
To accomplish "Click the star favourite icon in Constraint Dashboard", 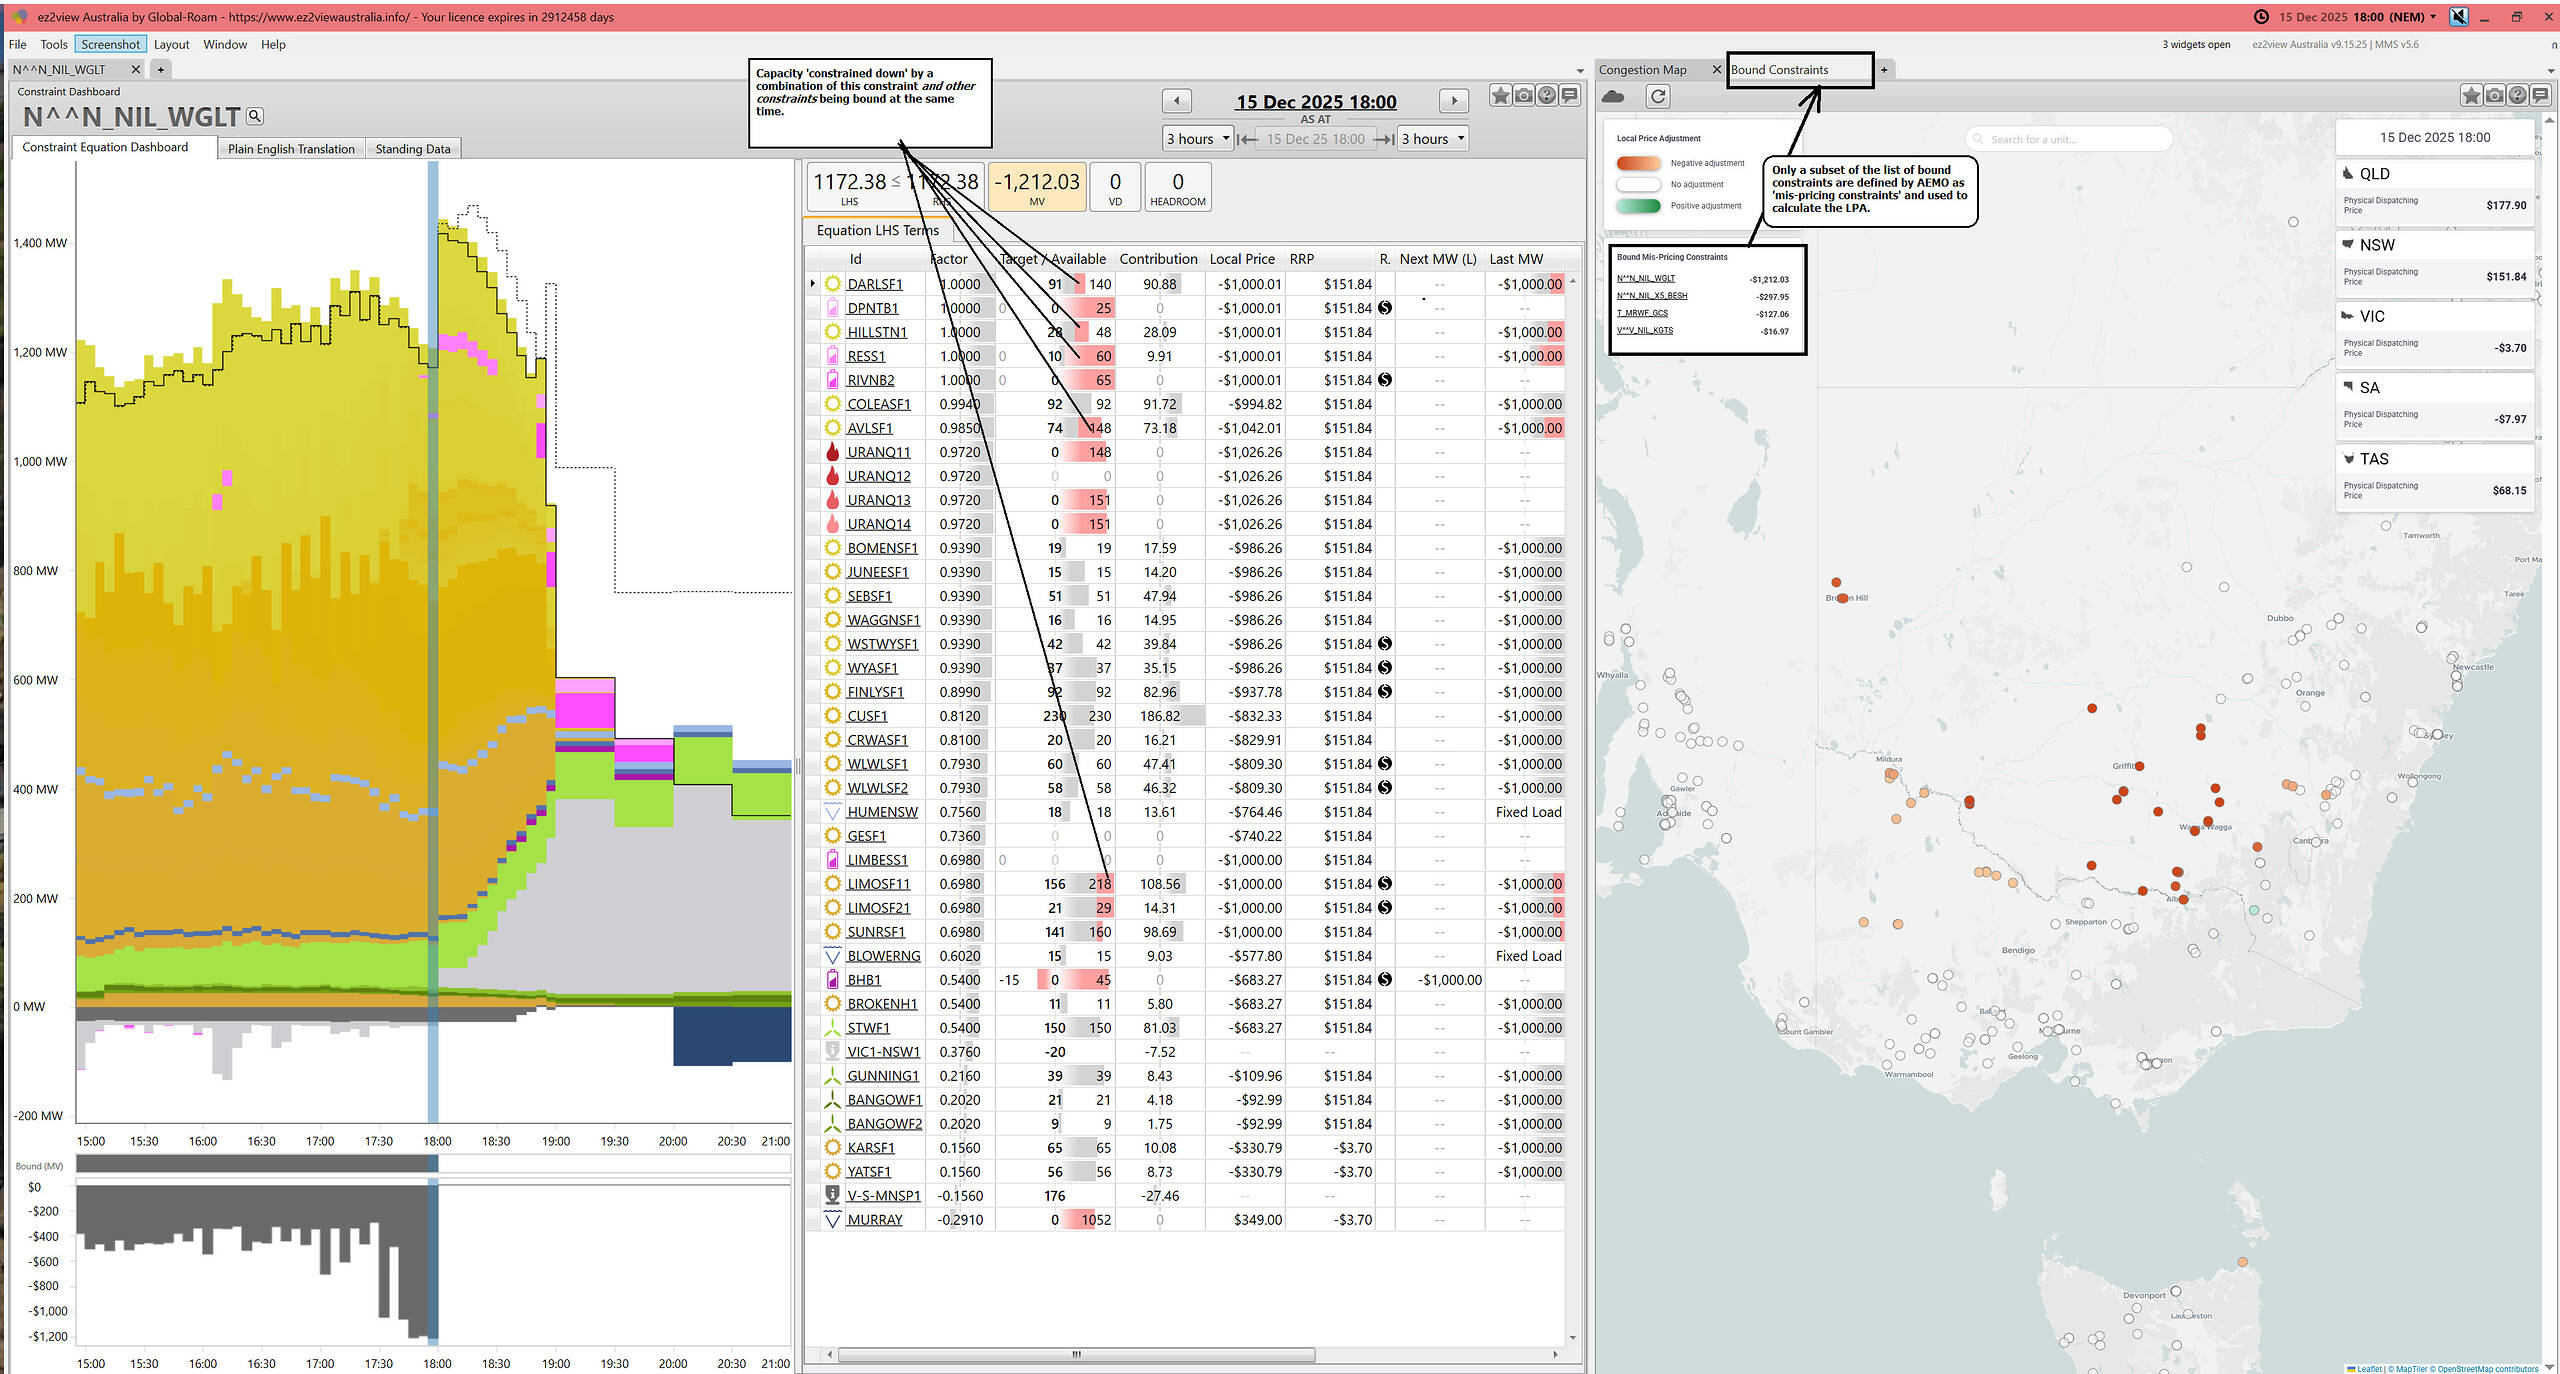I will pyautogui.click(x=1500, y=96).
